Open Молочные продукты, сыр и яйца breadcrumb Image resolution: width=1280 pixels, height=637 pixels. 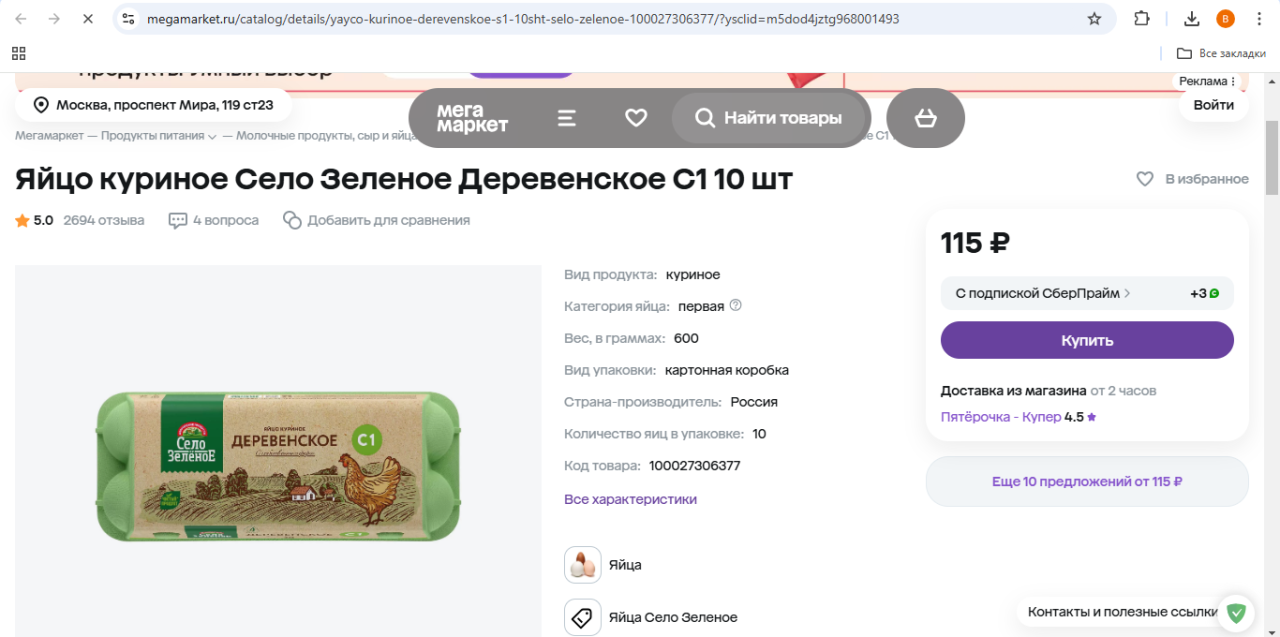(x=325, y=136)
